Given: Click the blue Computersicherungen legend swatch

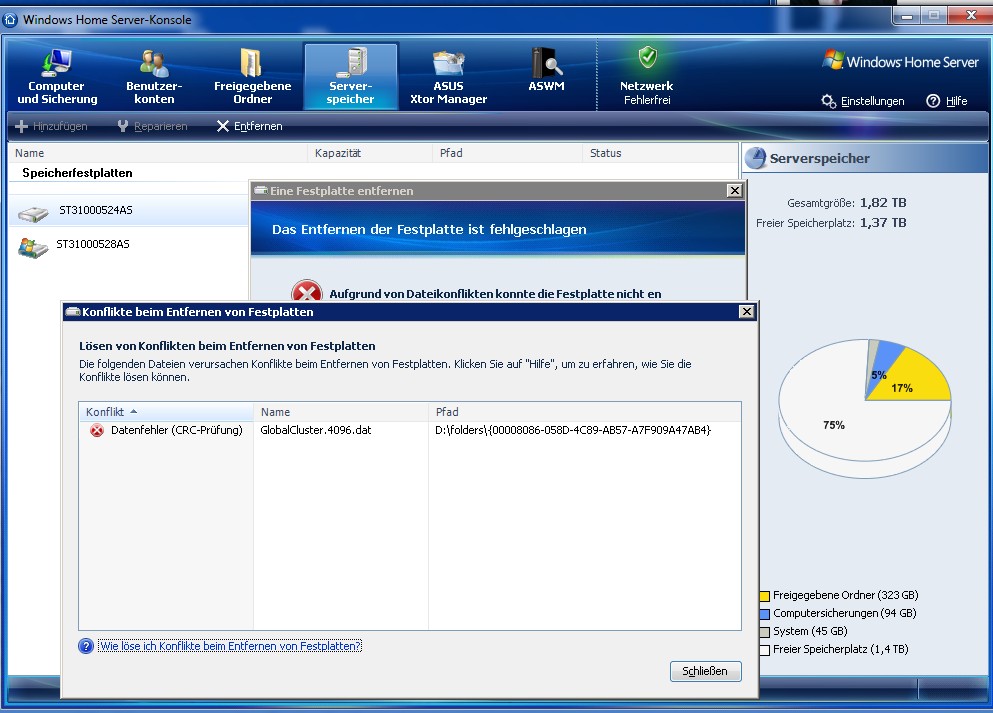Looking at the screenshot, I should 764,614.
